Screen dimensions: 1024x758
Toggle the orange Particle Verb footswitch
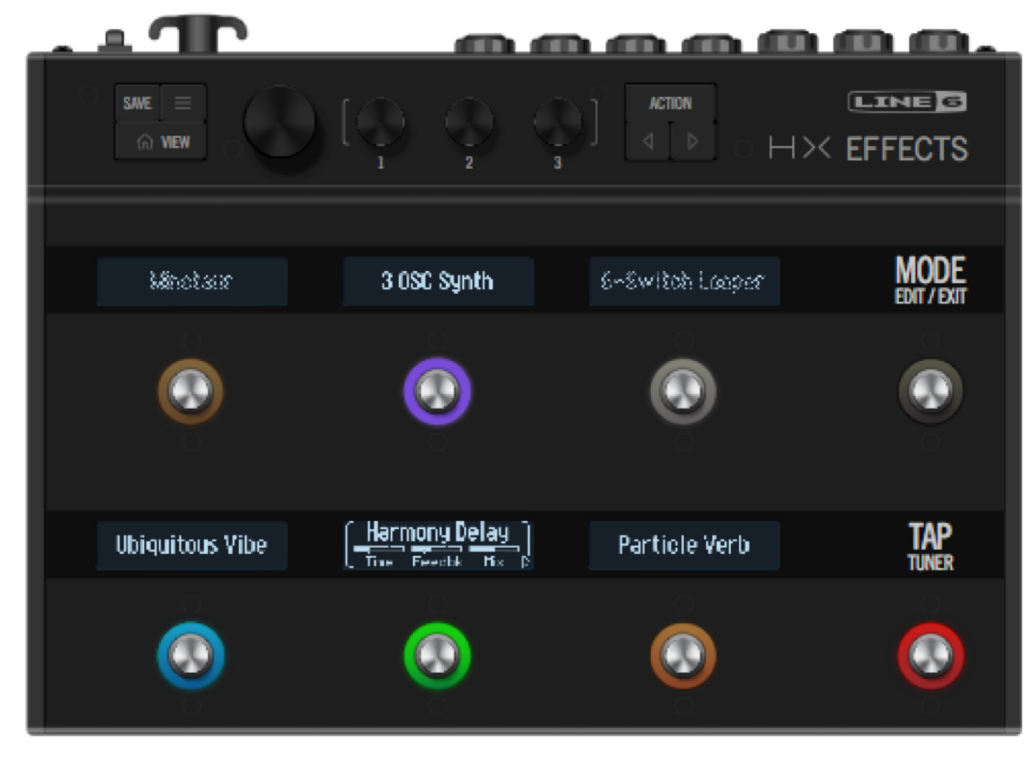click(x=683, y=655)
